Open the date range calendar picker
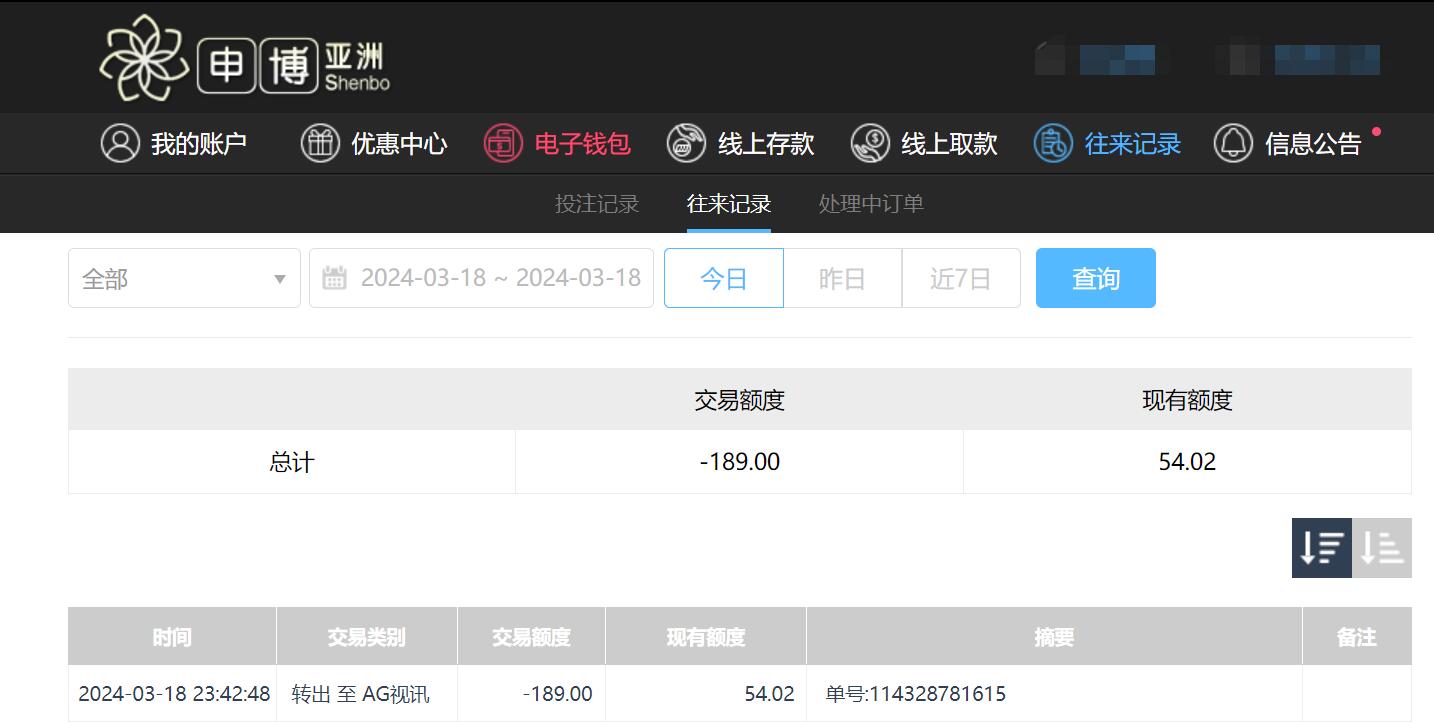 coord(481,278)
